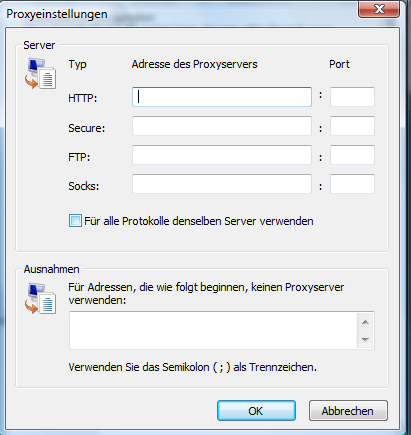The width and height of the screenshot is (411, 435).
Task: Click the 'Adresse des Proxyservers' column heading
Action: click(x=194, y=64)
